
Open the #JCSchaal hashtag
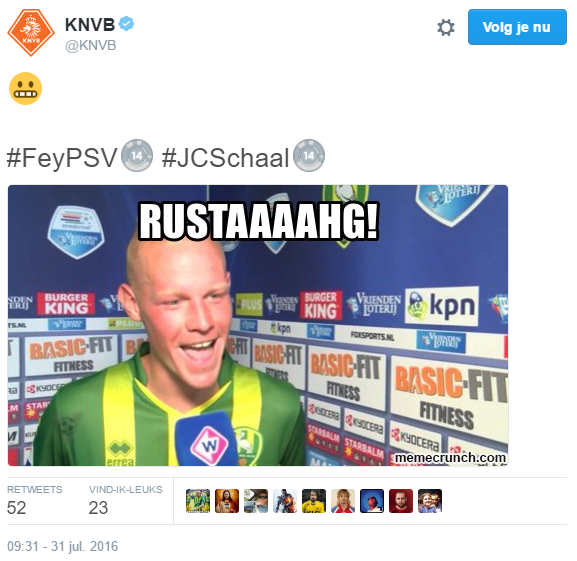click(226, 158)
